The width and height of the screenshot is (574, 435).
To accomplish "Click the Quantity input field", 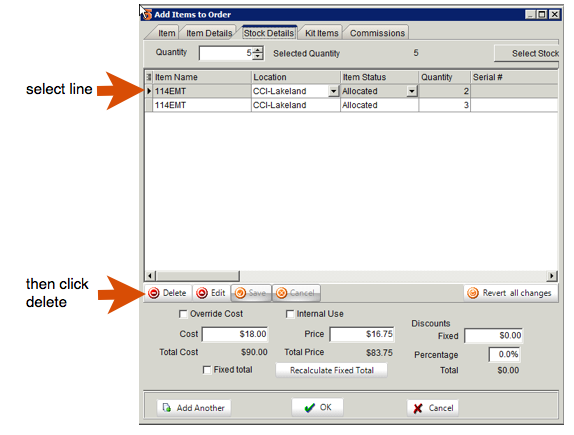I will pyautogui.click(x=226, y=53).
